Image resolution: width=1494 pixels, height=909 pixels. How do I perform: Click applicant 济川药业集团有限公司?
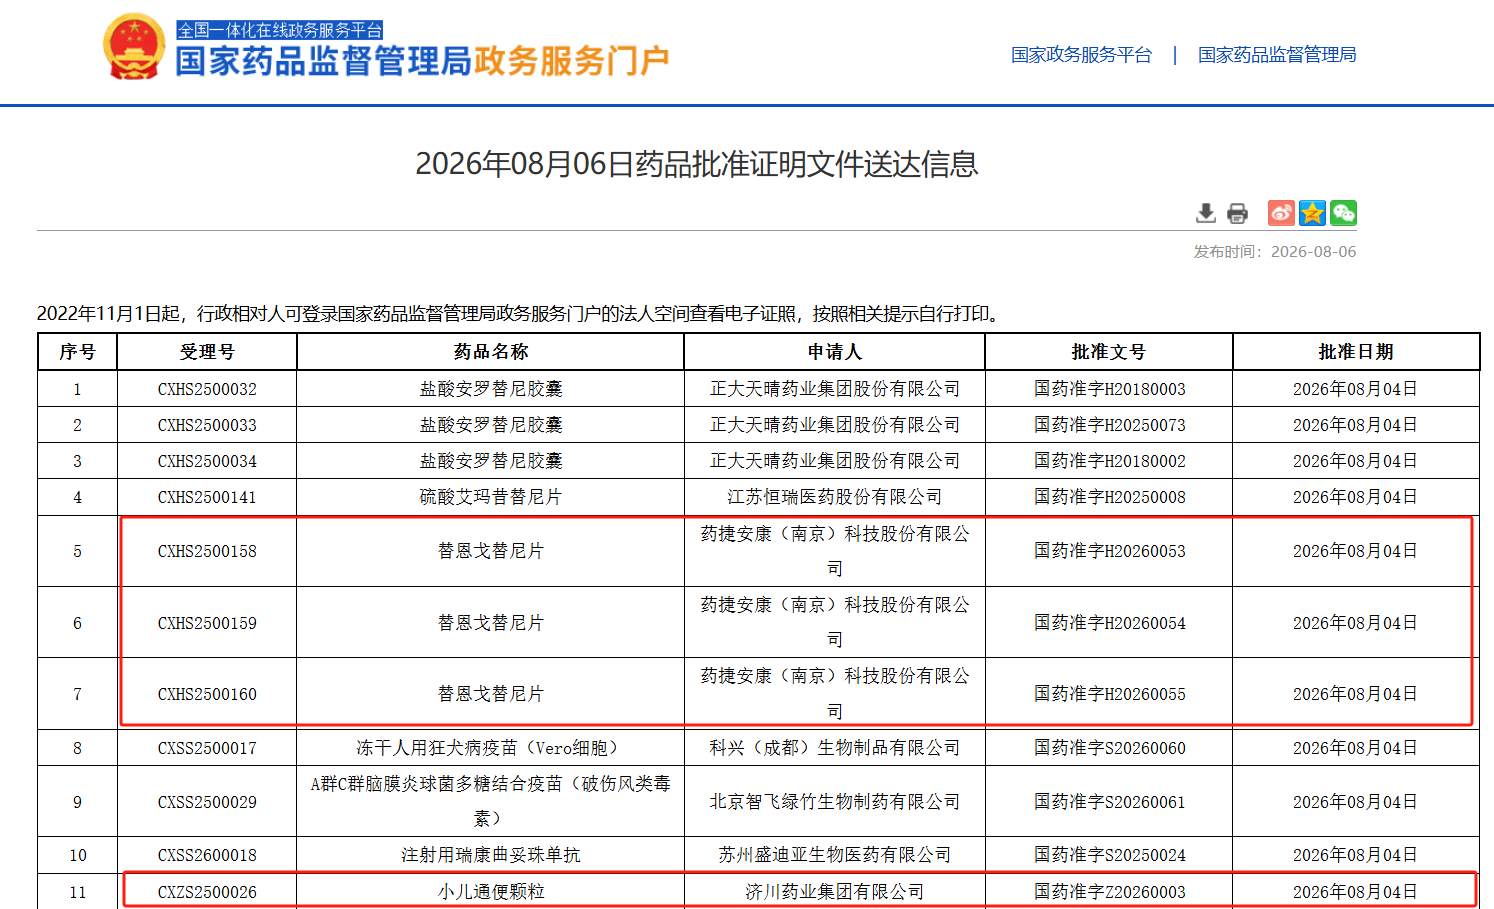coord(834,892)
